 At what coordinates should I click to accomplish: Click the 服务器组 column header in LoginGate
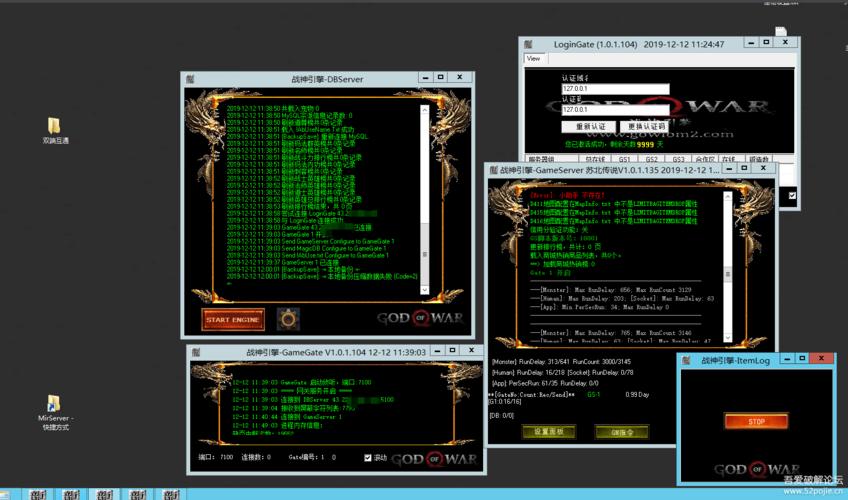(552, 159)
